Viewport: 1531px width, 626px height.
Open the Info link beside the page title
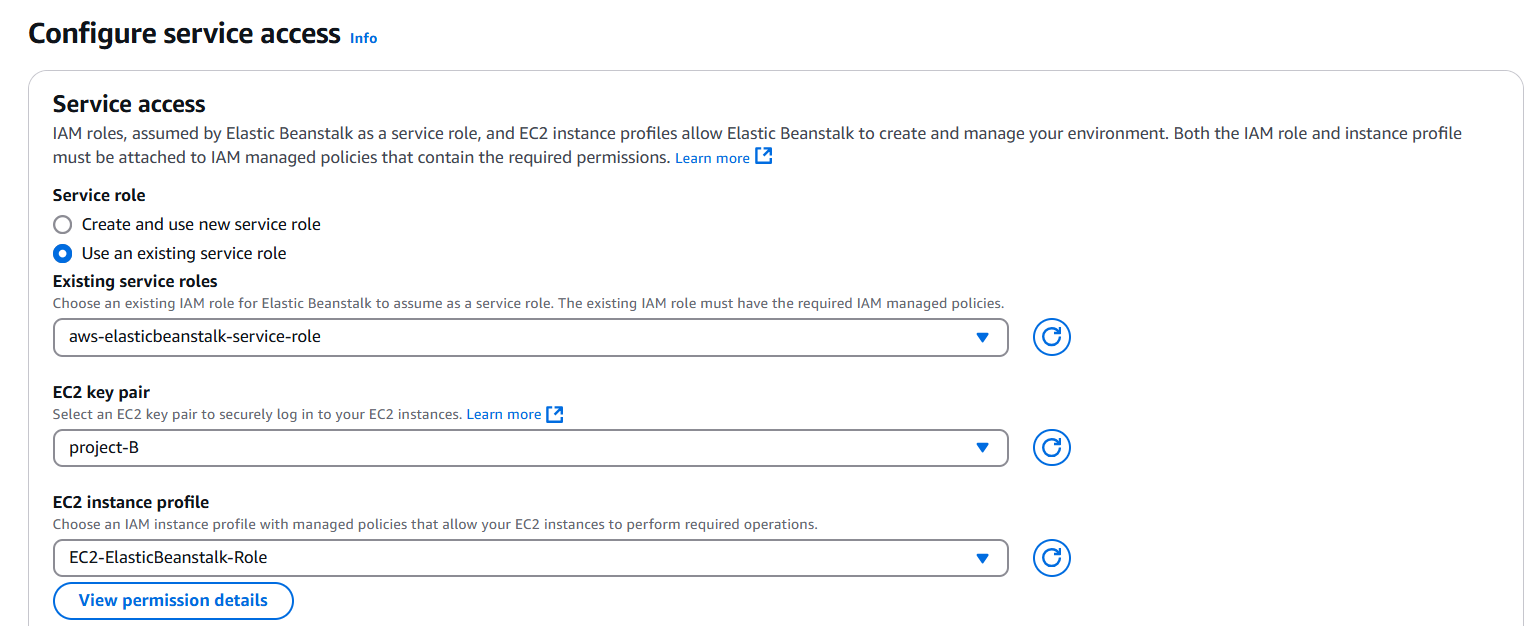point(363,38)
